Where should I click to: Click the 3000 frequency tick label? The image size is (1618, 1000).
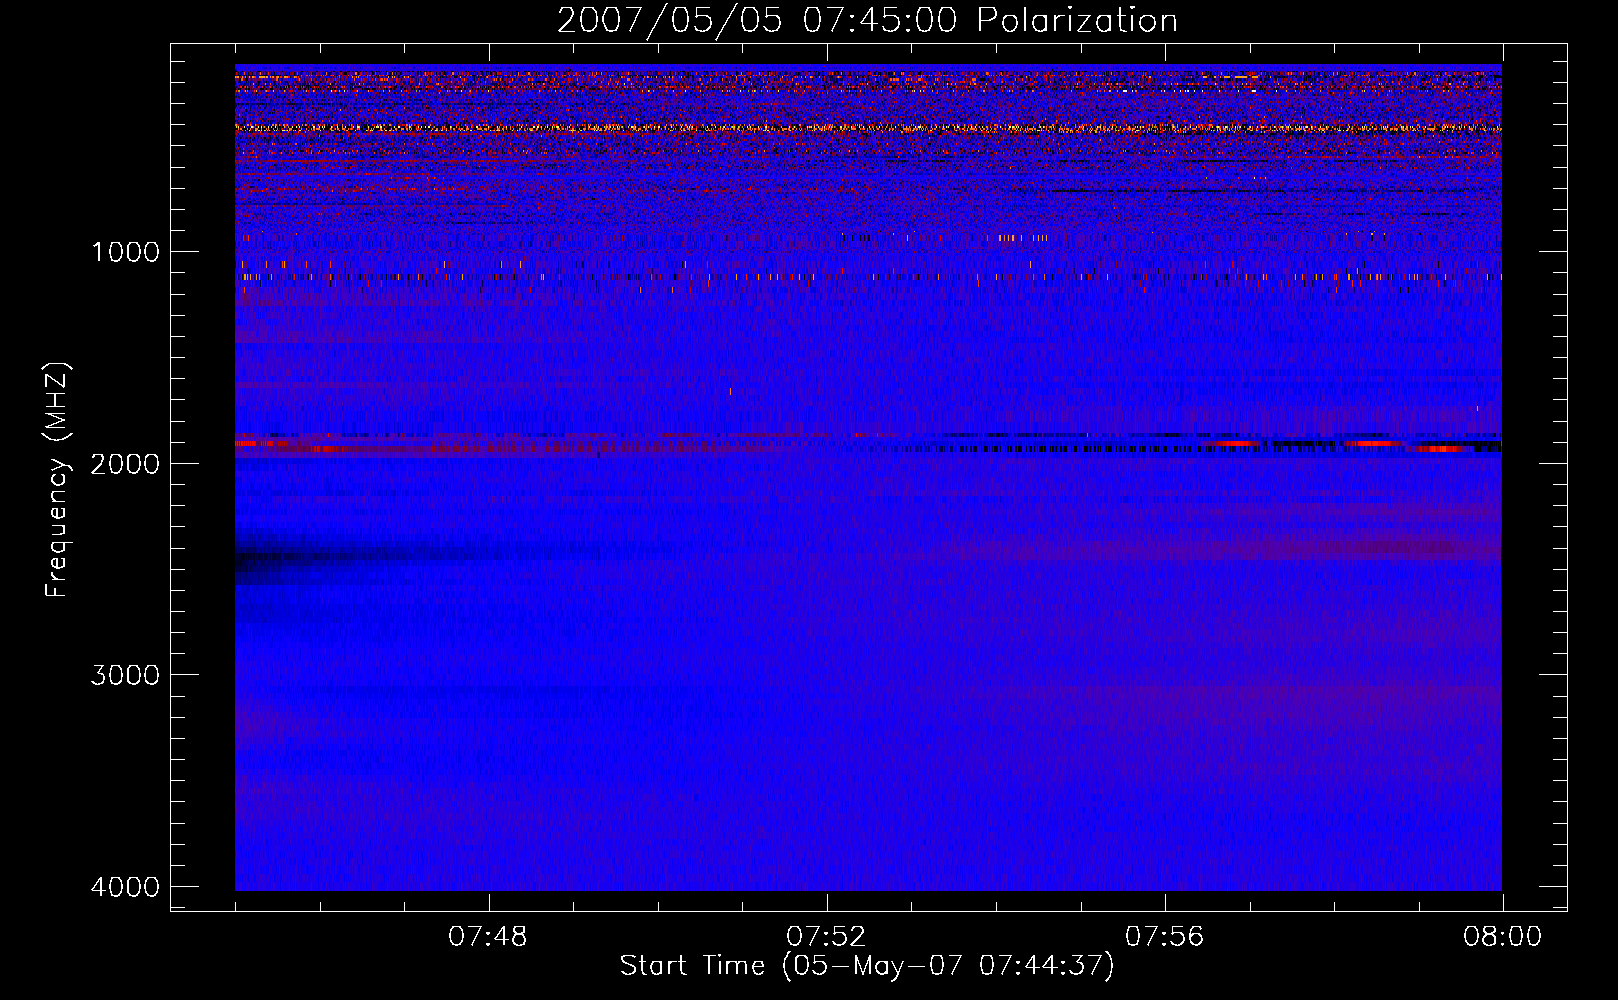125,675
